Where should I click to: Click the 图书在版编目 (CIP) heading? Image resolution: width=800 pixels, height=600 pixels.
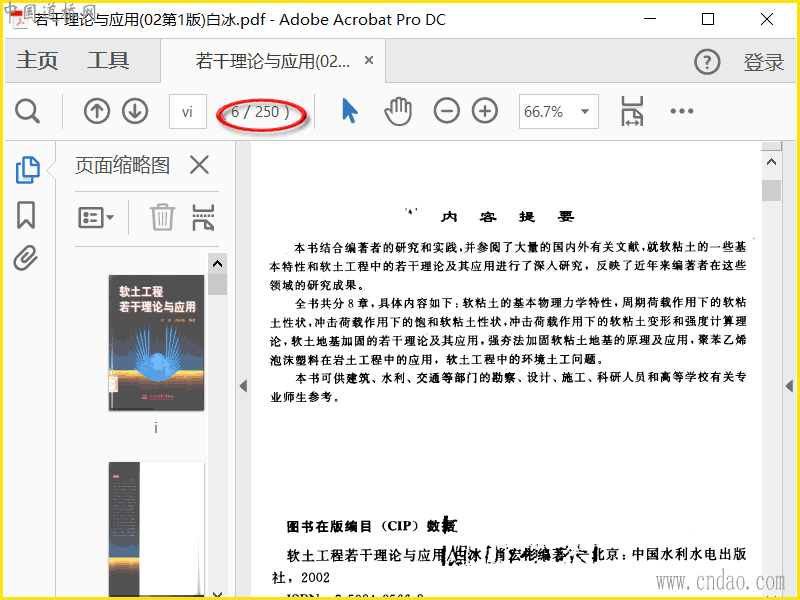point(372,526)
